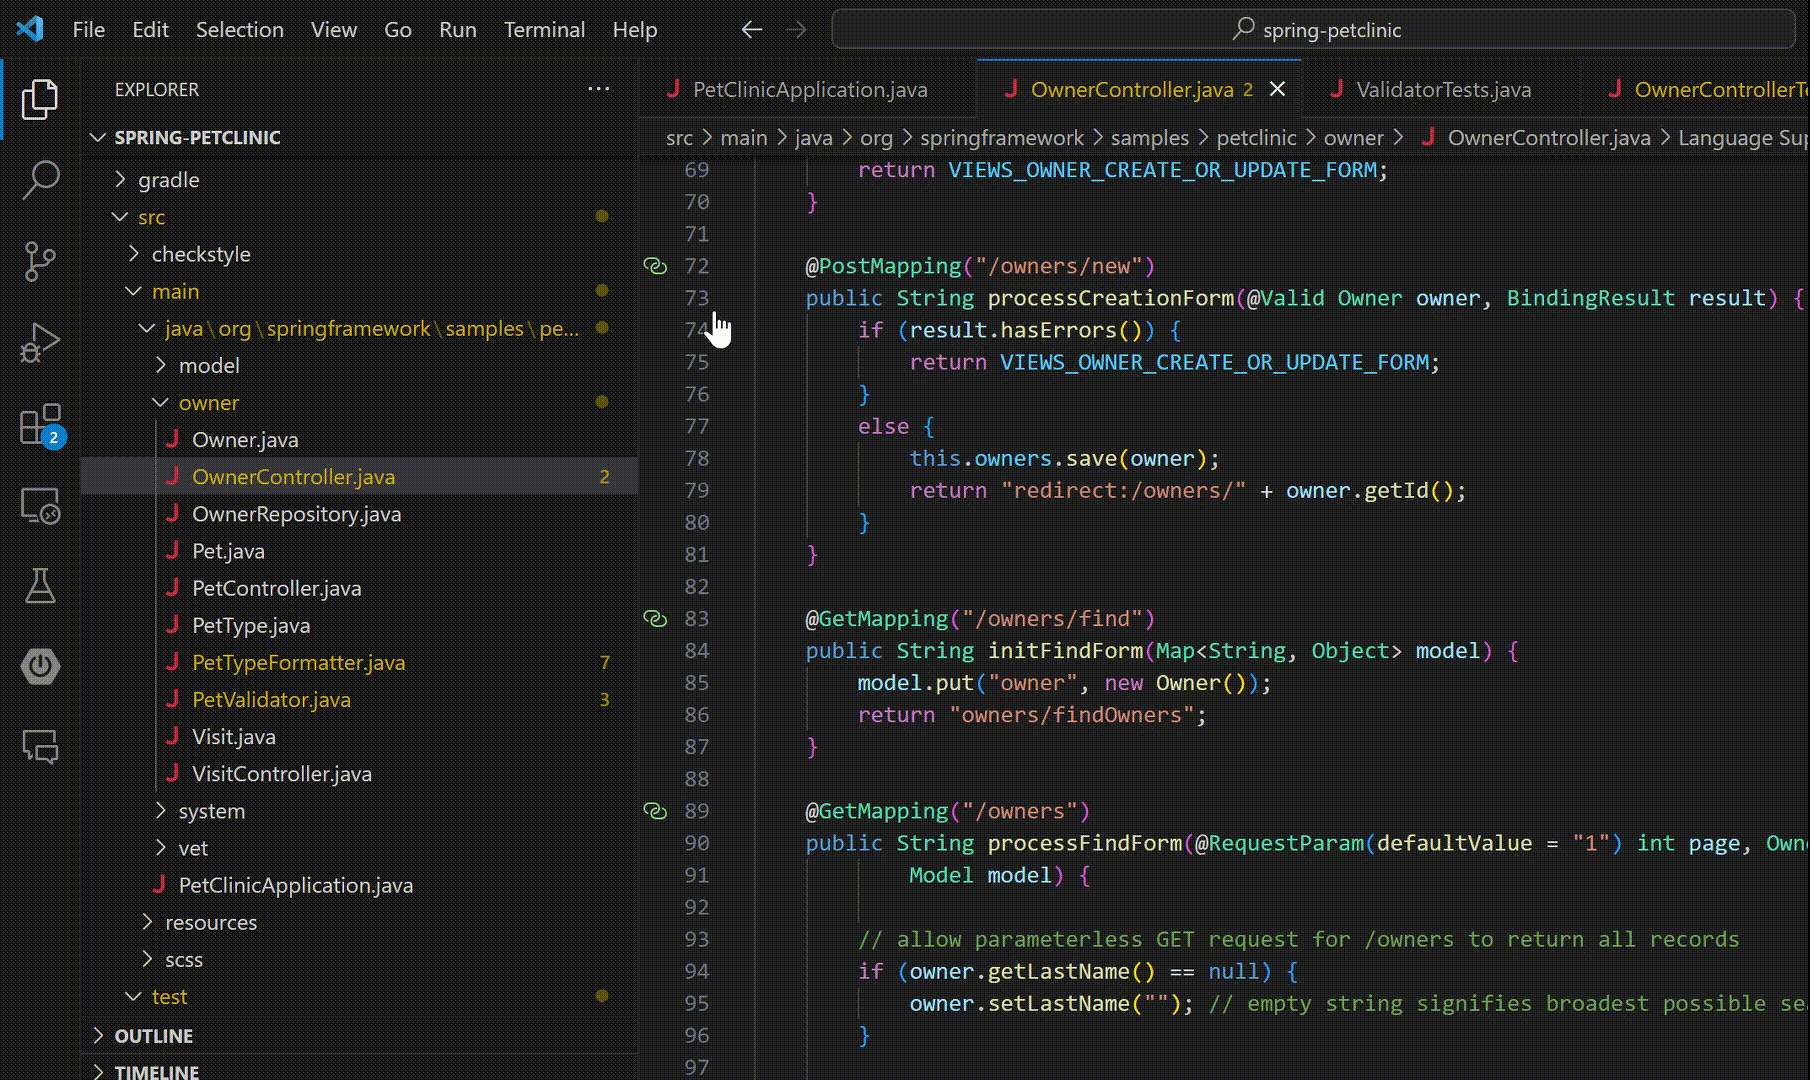Screen dimensions: 1810x1080
Task: Open the Terminal menu
Action: tap(544, 29)
